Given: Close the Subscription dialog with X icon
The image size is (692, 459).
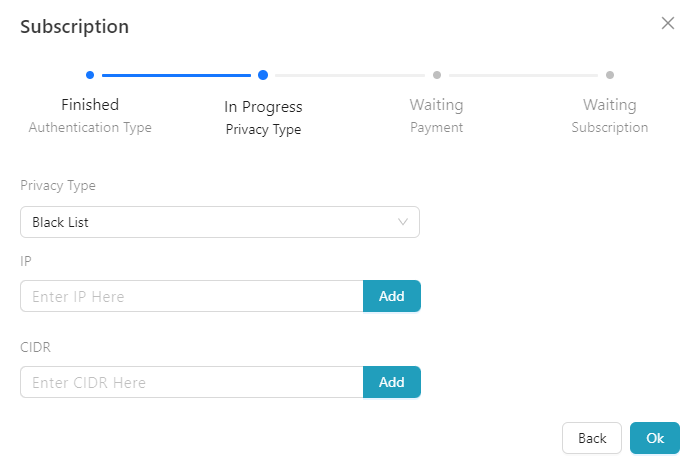Looking at the screenshot, I should pos(668,23).
